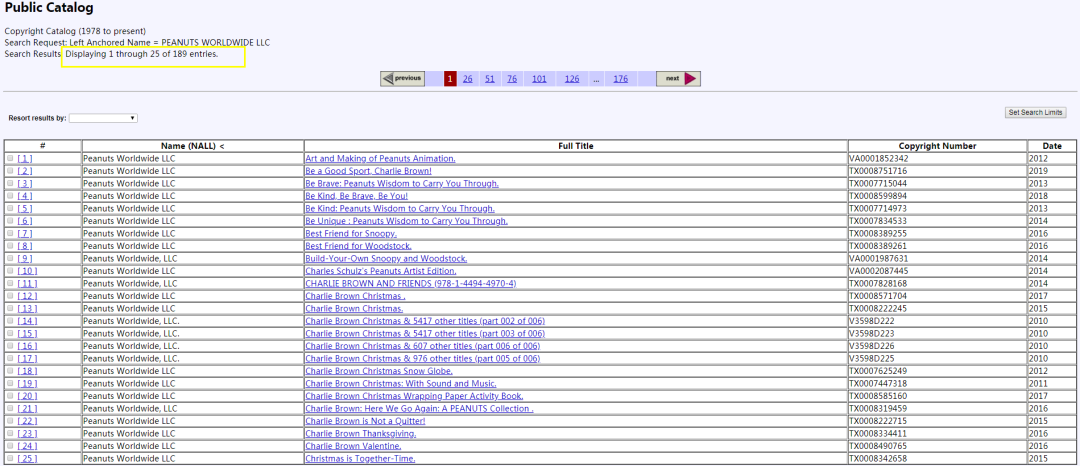Open Charlie Brown Valentine title
Screen dimensions: 1080x466
point(353,446)
